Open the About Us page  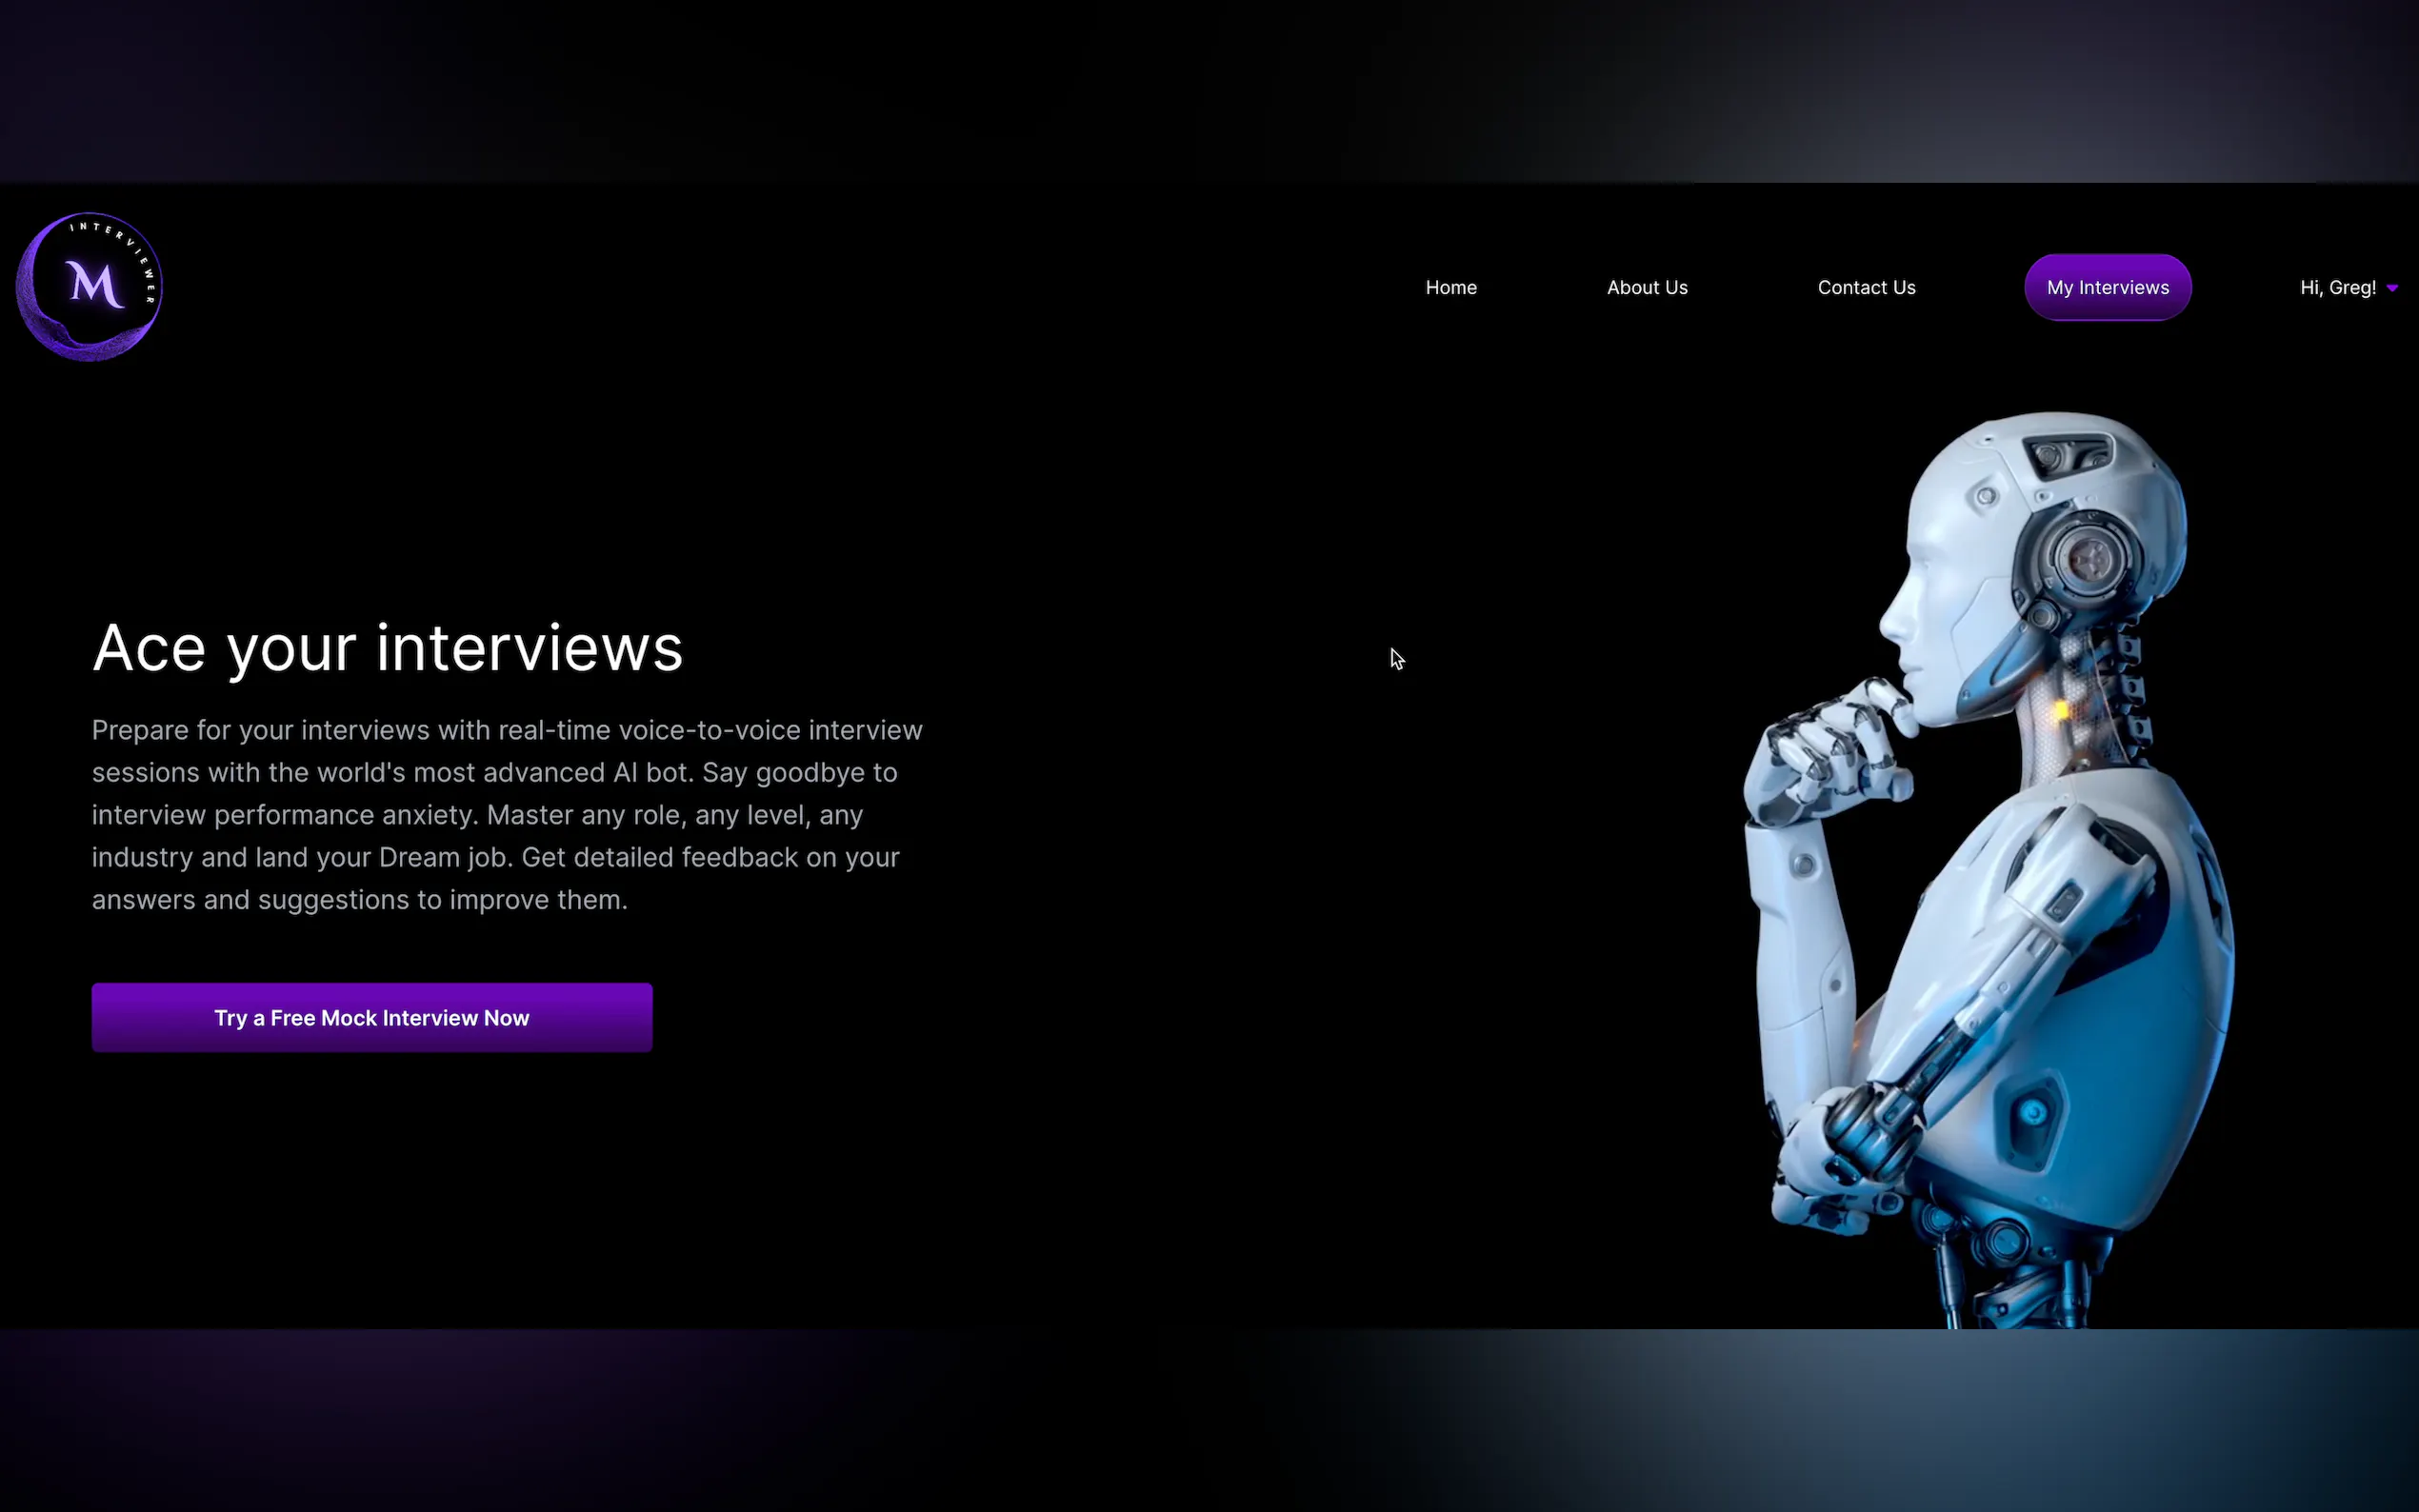[1646, 287]
